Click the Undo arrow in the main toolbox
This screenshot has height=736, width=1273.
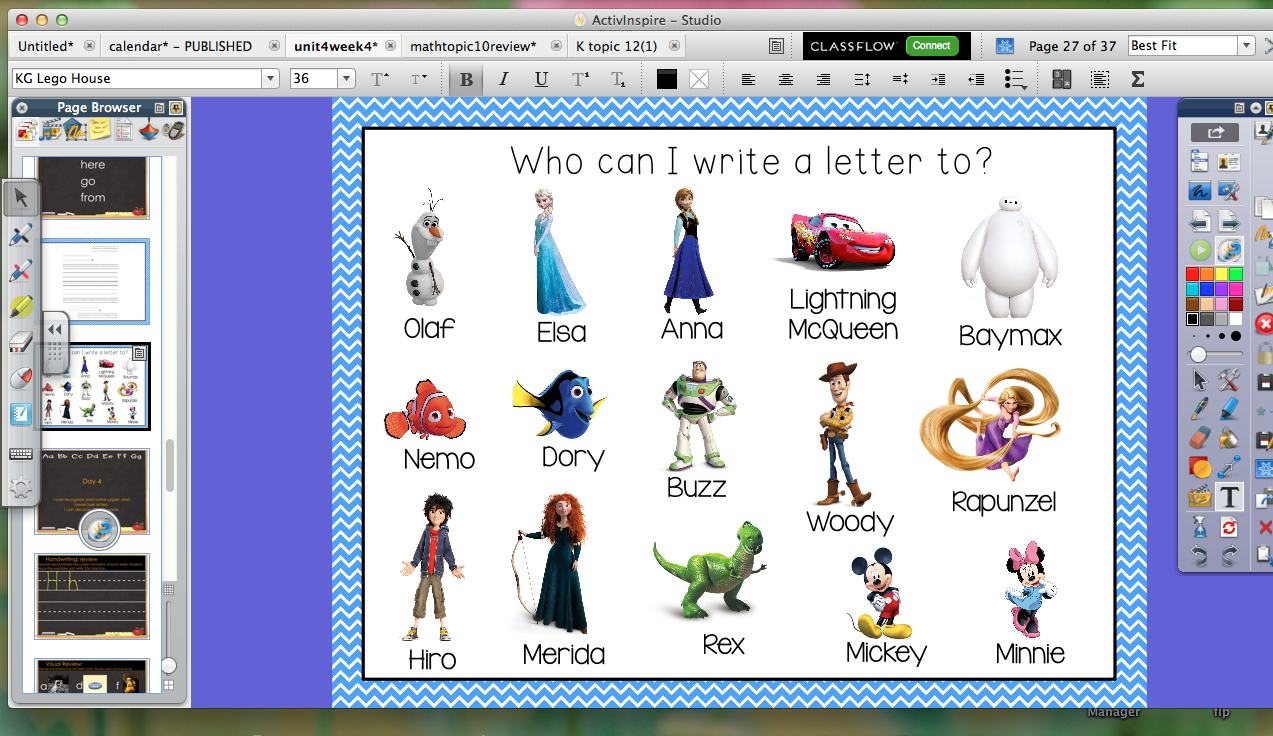click(1200, 556)
